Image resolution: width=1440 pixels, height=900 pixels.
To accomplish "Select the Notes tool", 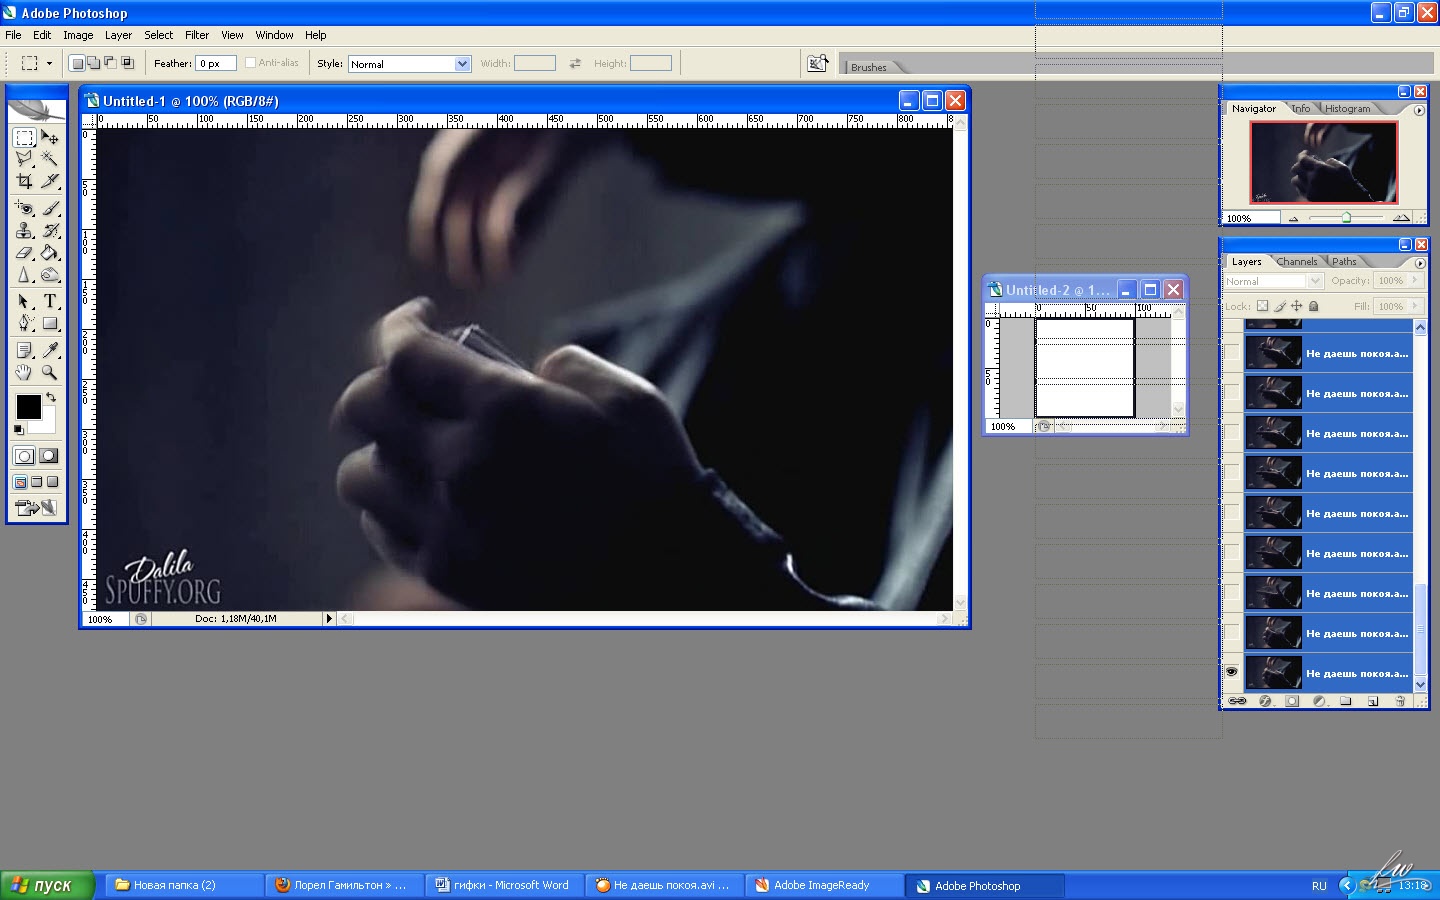I will 25,350.
